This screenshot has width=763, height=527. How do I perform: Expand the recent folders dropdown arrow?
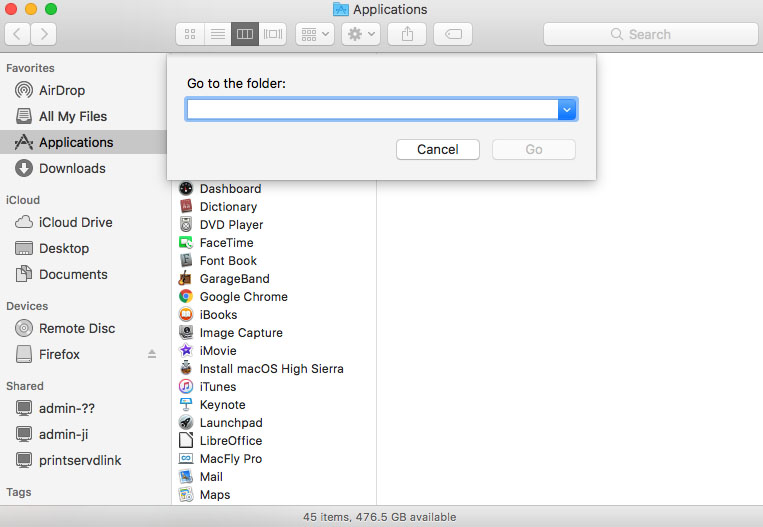click(x=567, y=109)
